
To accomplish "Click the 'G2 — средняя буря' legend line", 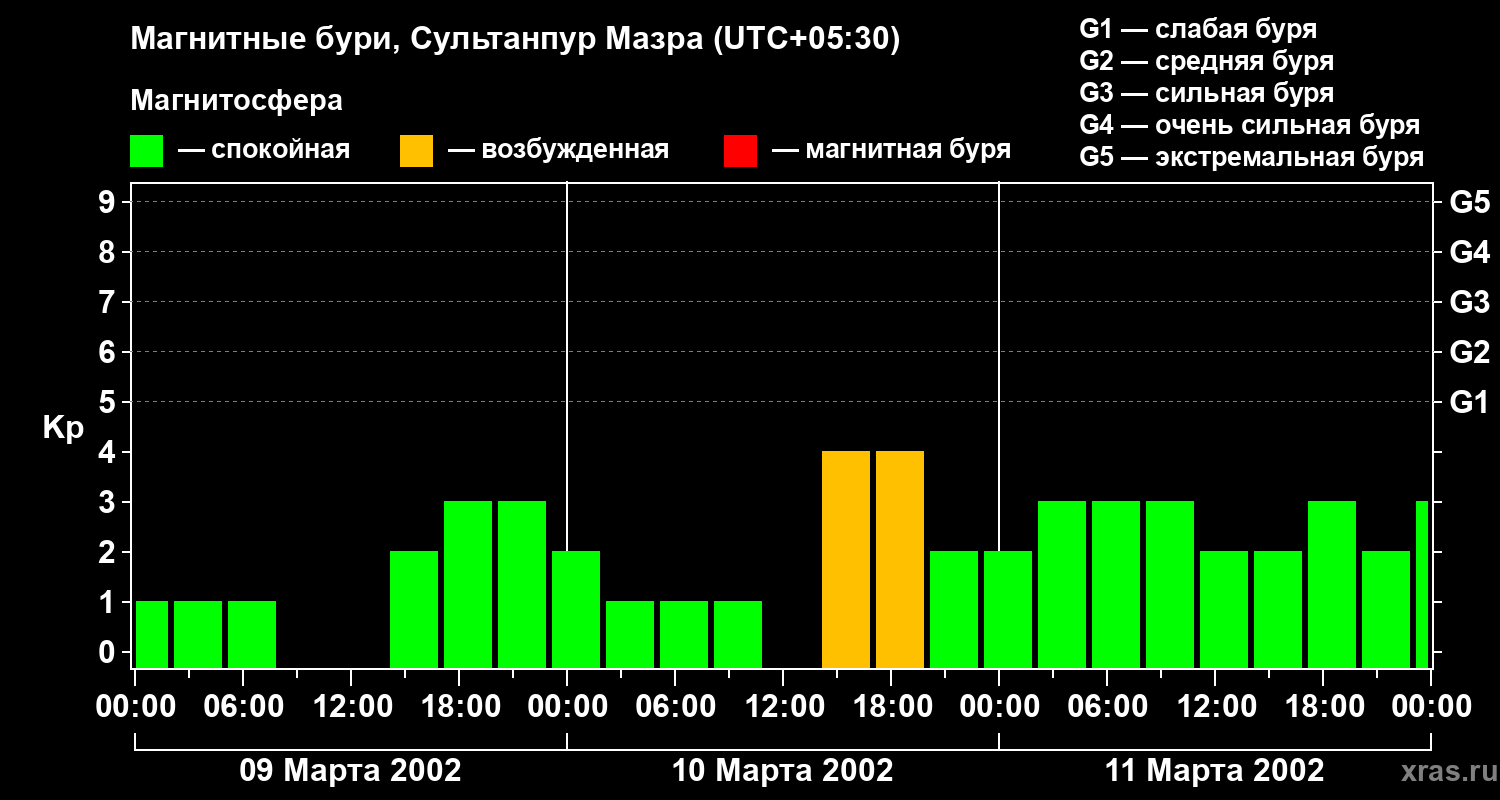I will coord(1206,61).
